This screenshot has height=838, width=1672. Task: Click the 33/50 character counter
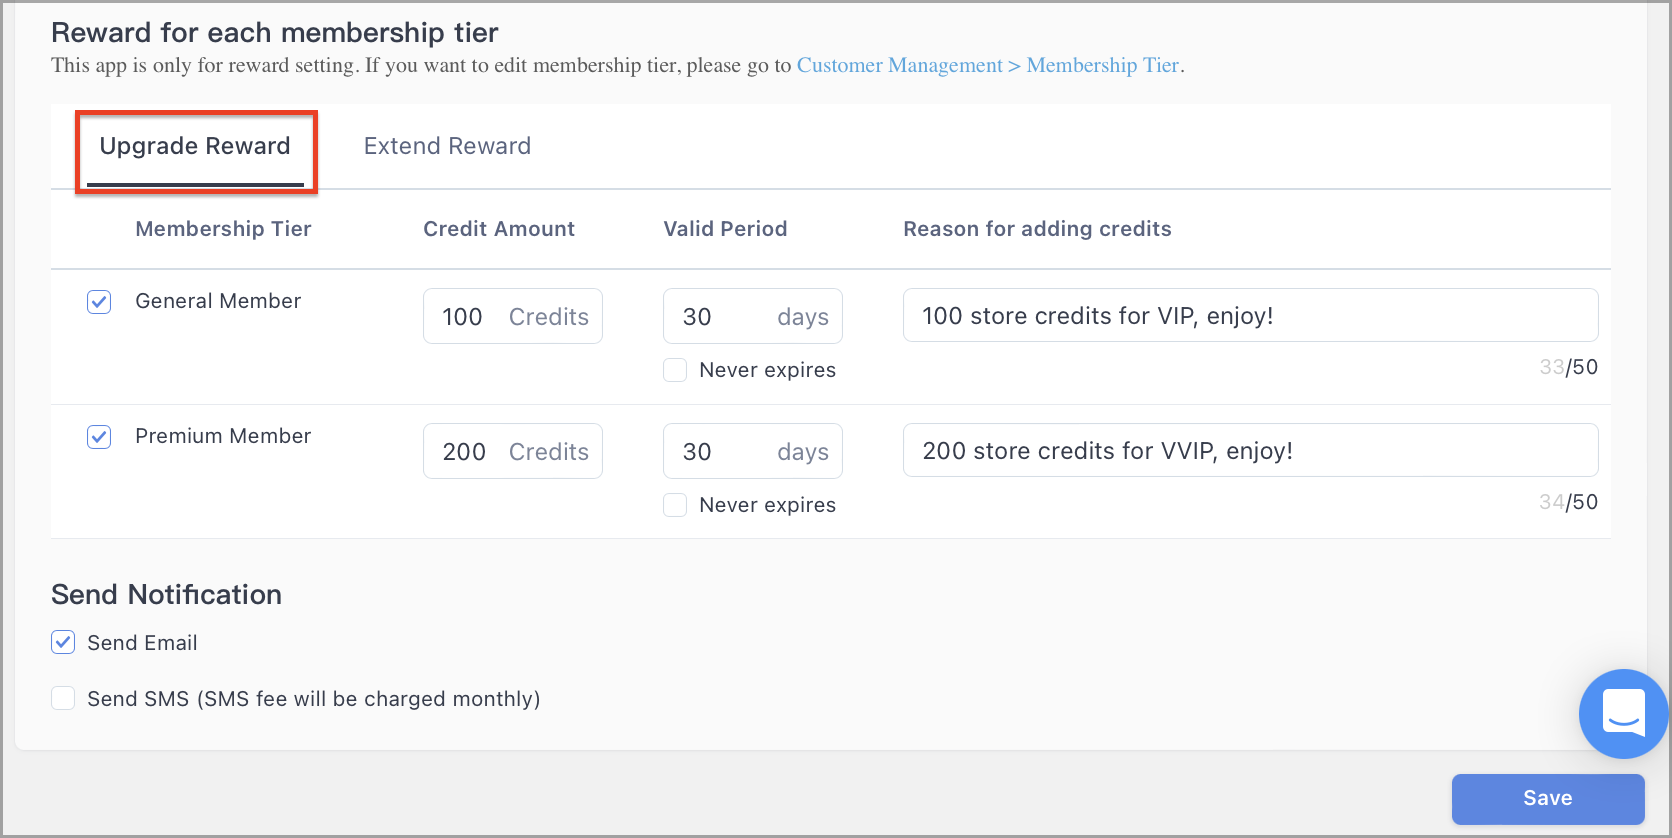point(1568,367)
